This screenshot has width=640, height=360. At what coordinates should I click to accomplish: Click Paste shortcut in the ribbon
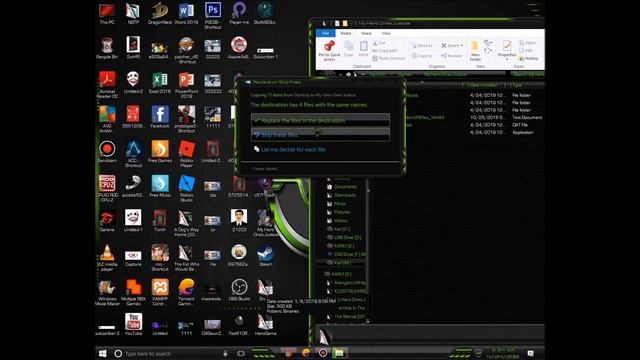389,58
